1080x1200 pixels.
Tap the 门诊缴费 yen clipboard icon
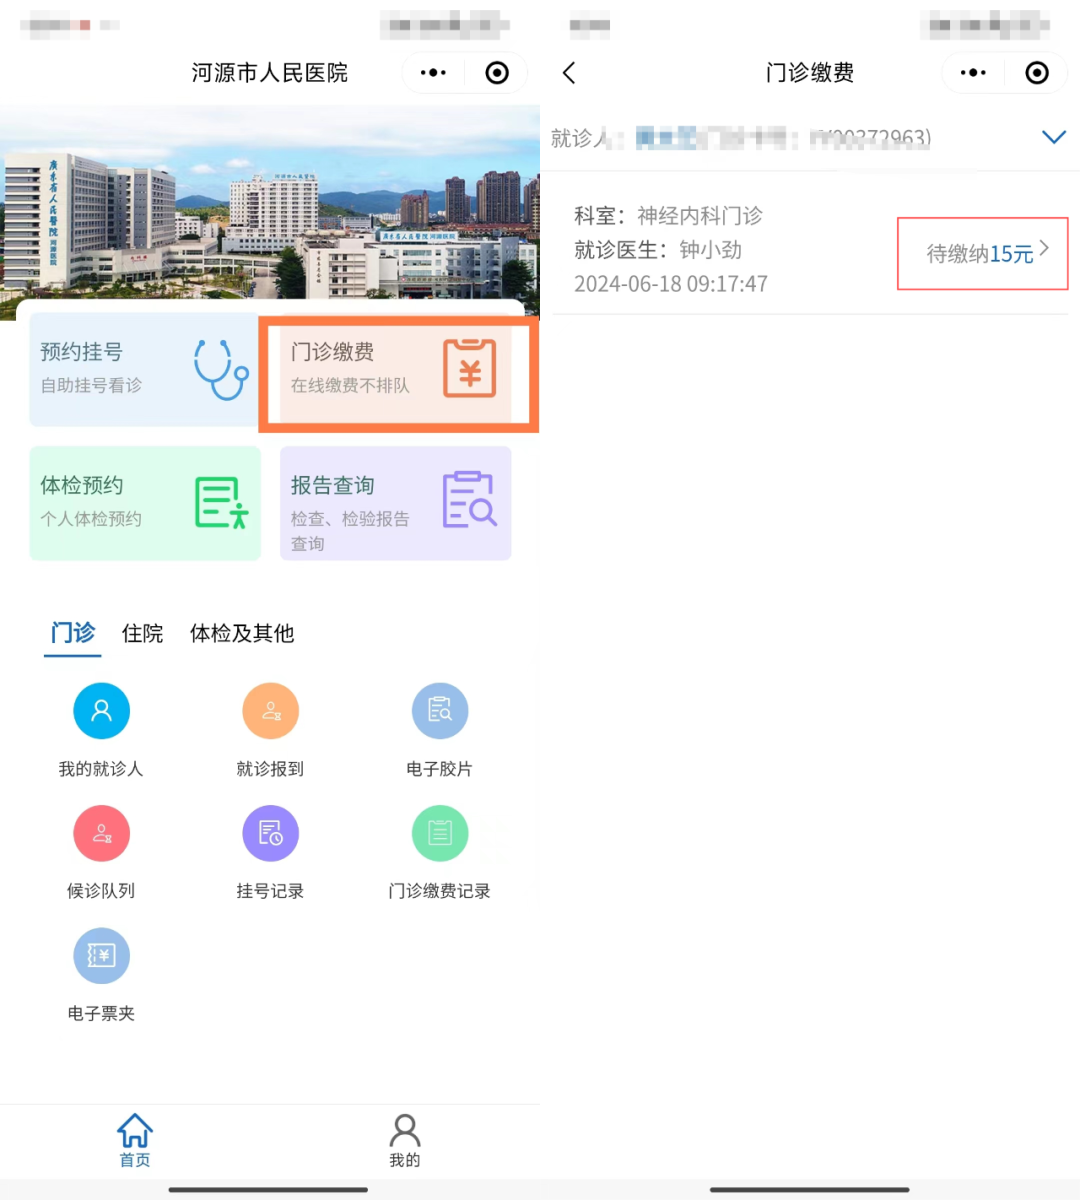[x=470, y=368]
